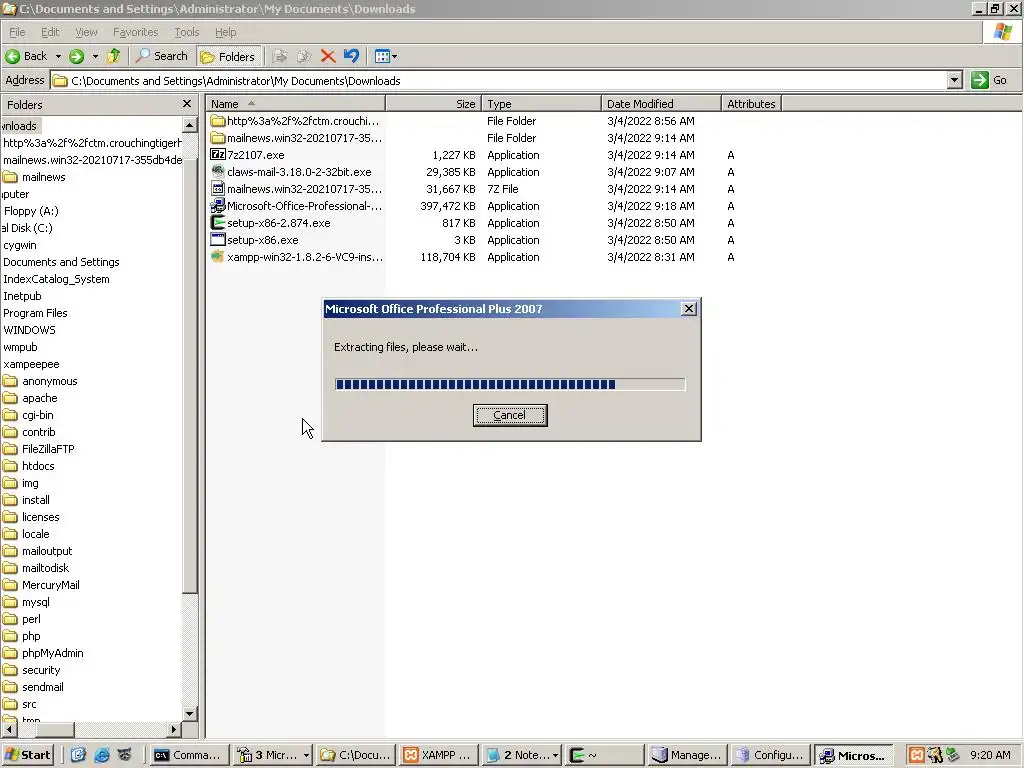Open the File menu
This screenshot has width=1024, height=768.
point(17,32)
